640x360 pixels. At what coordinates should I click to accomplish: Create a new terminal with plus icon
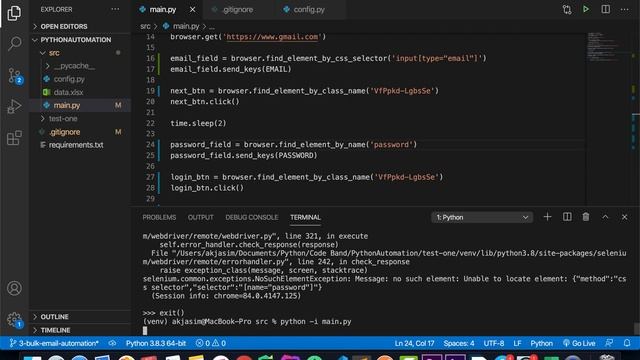[x=547, y=217]
